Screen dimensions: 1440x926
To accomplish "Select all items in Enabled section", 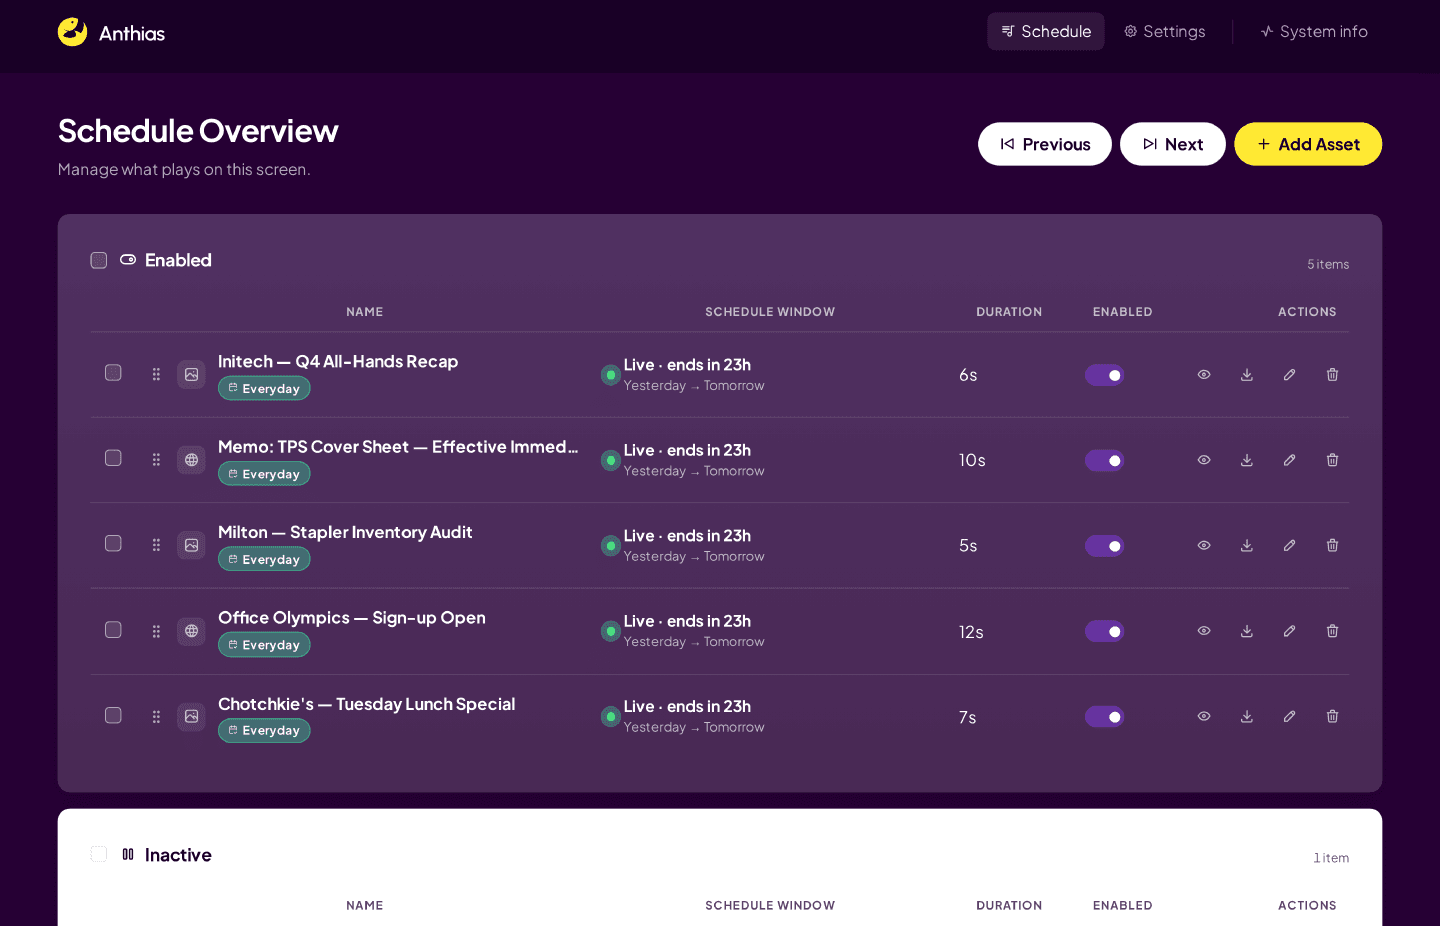I will click(x=99, y=260).
